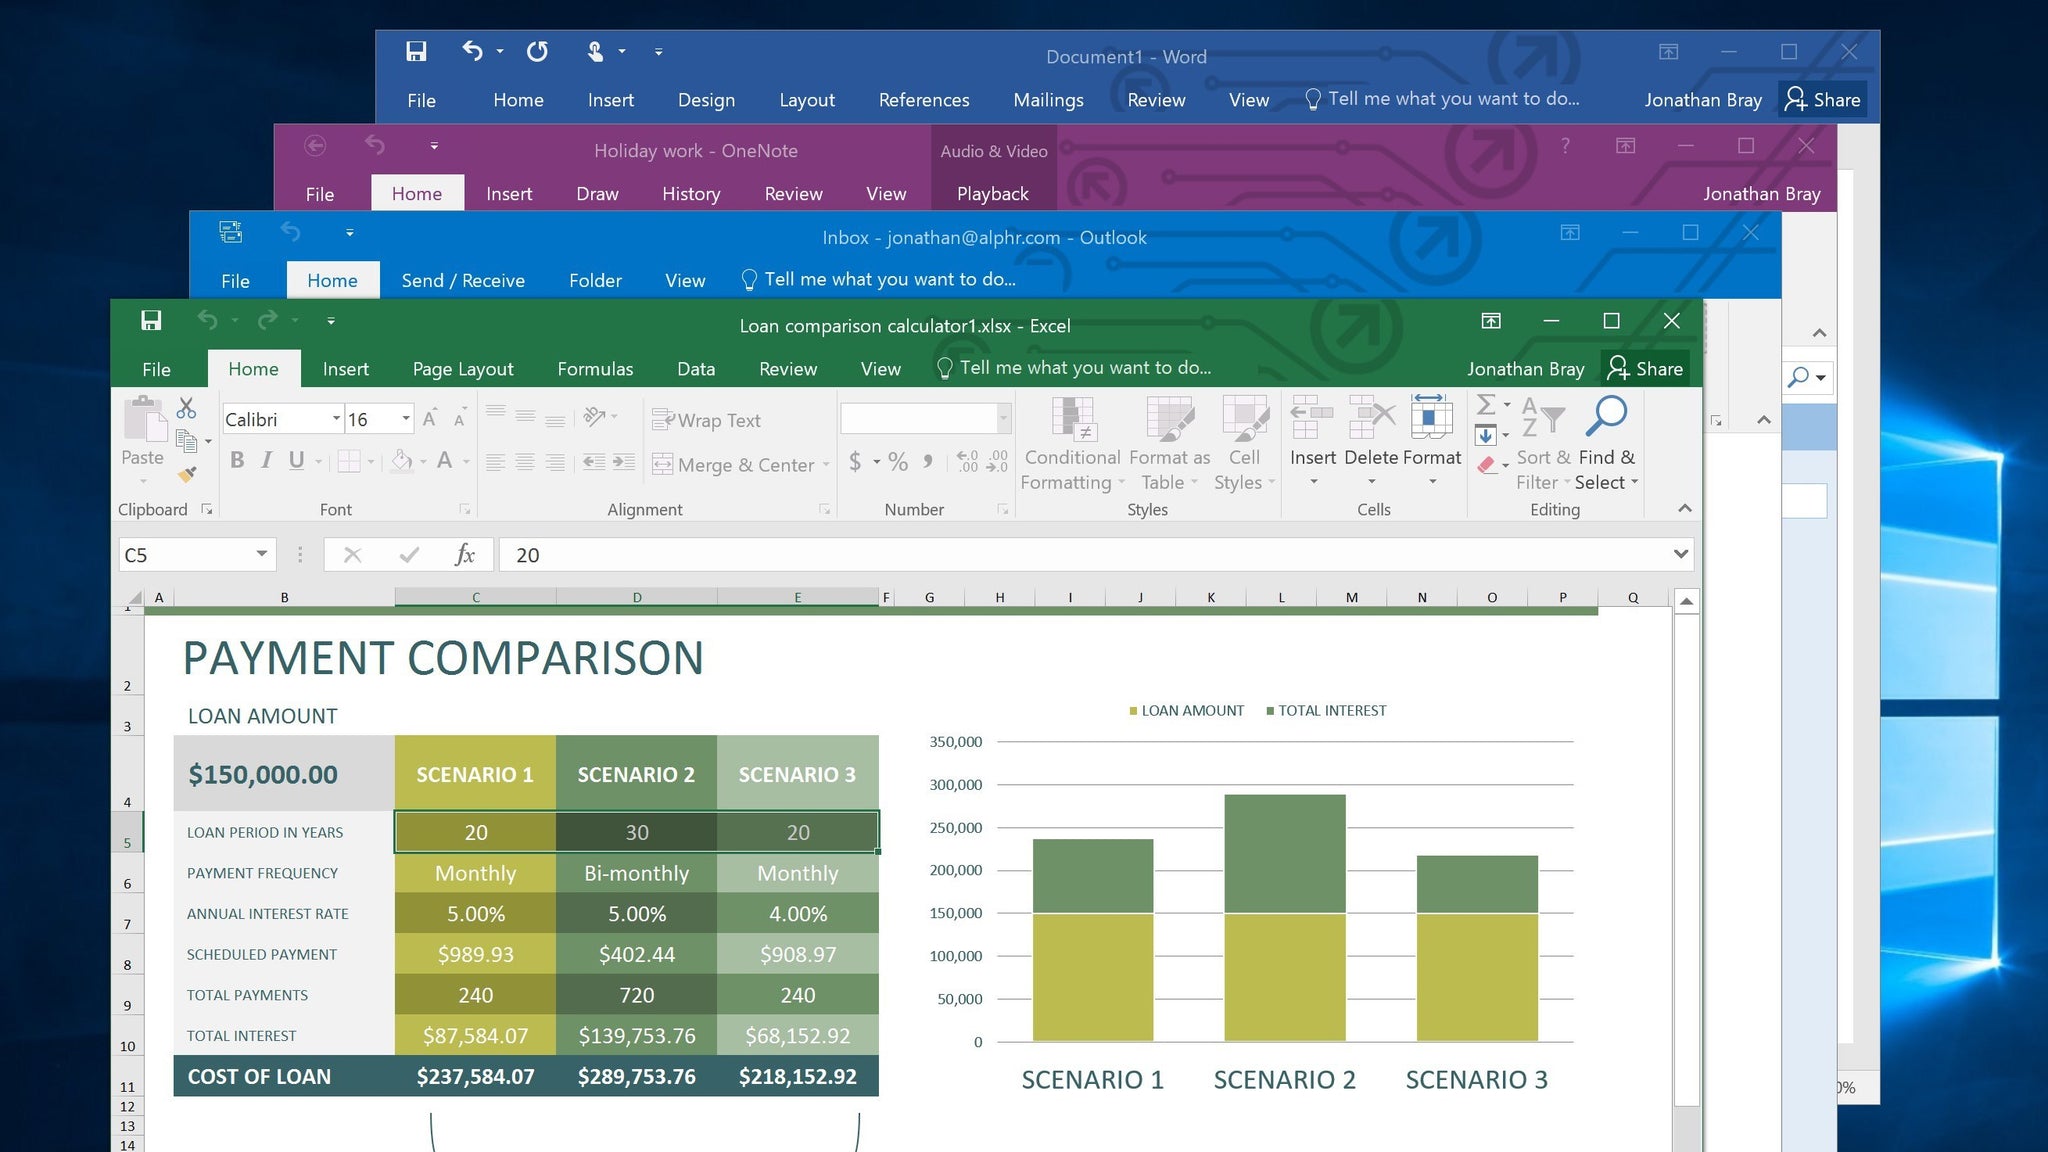Viewport: 2048px width, 1152px height.
Task: Enable Bold formatting on cell
Action: click(235, 461)
